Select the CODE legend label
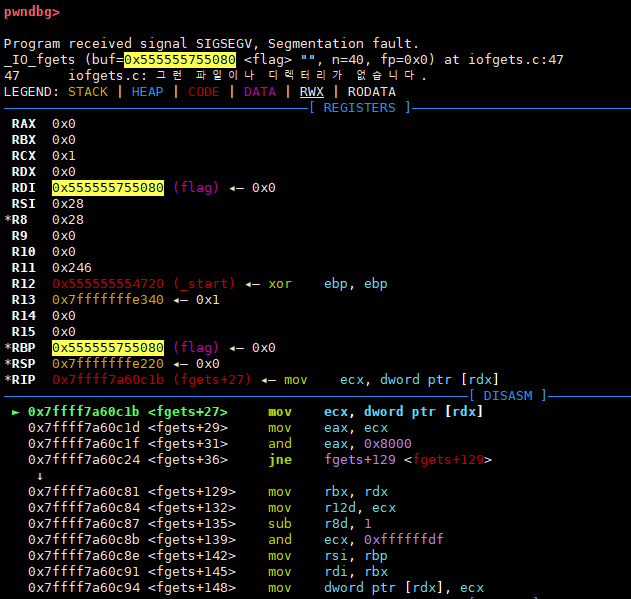The width and height of the screenshot is (631, 599). tap(204, 92)
